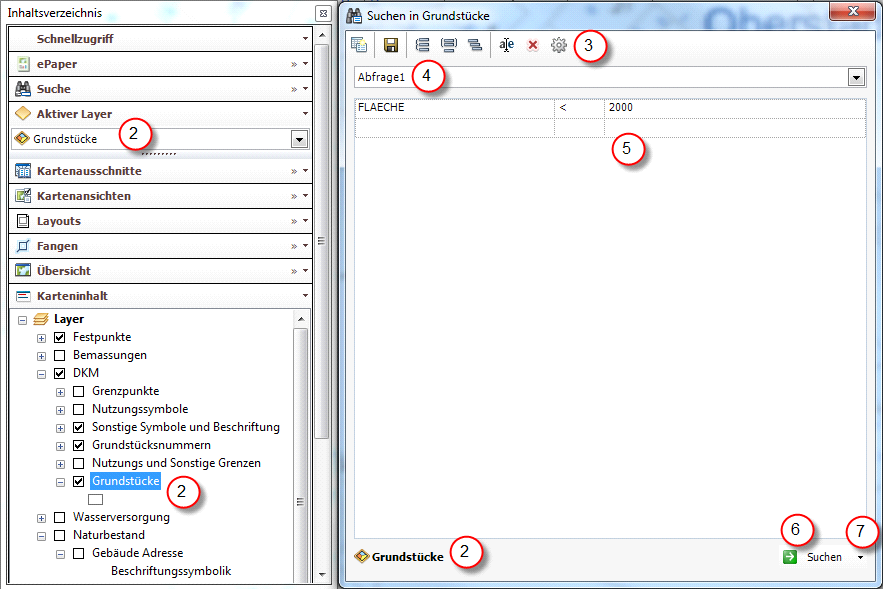This screenshot has height=589, width=883.
Task: Open the arrow menu beside Suchen
Action: (x=860, y=557)
